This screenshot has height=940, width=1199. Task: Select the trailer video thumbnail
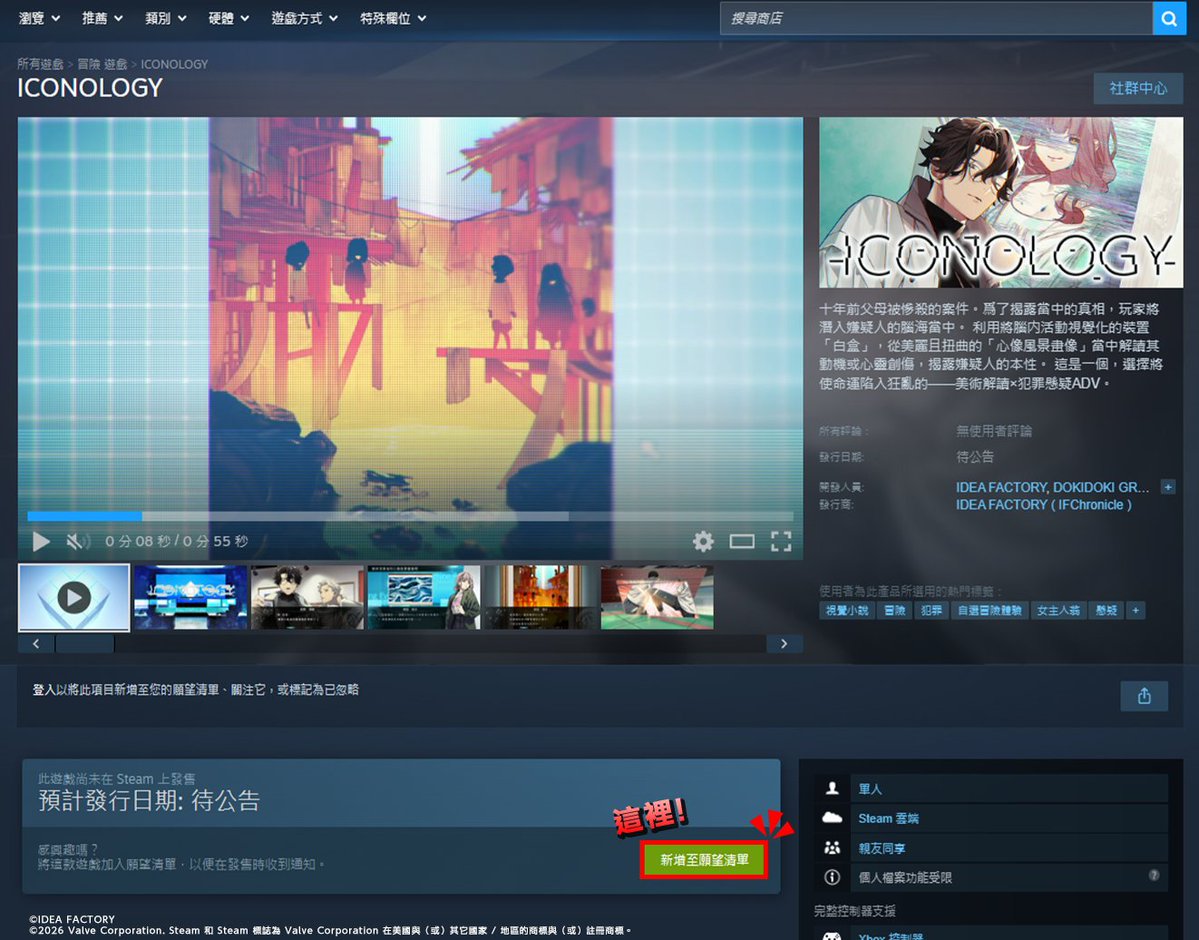coord(74,597)
